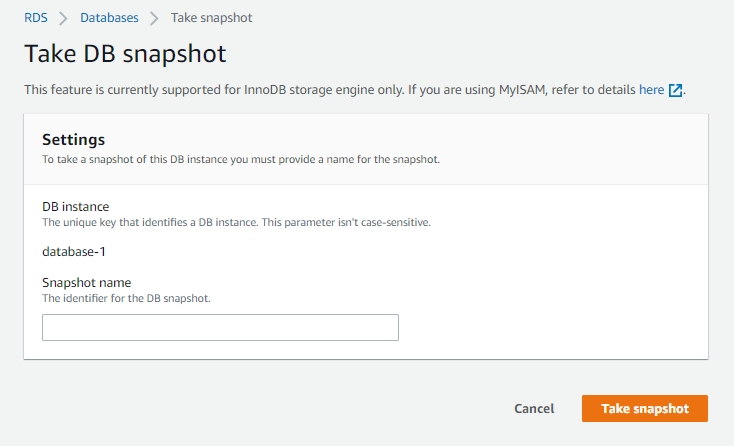Click the Settings panel heading
Screen dimensions: 734x446
click(x=73, y=140)
